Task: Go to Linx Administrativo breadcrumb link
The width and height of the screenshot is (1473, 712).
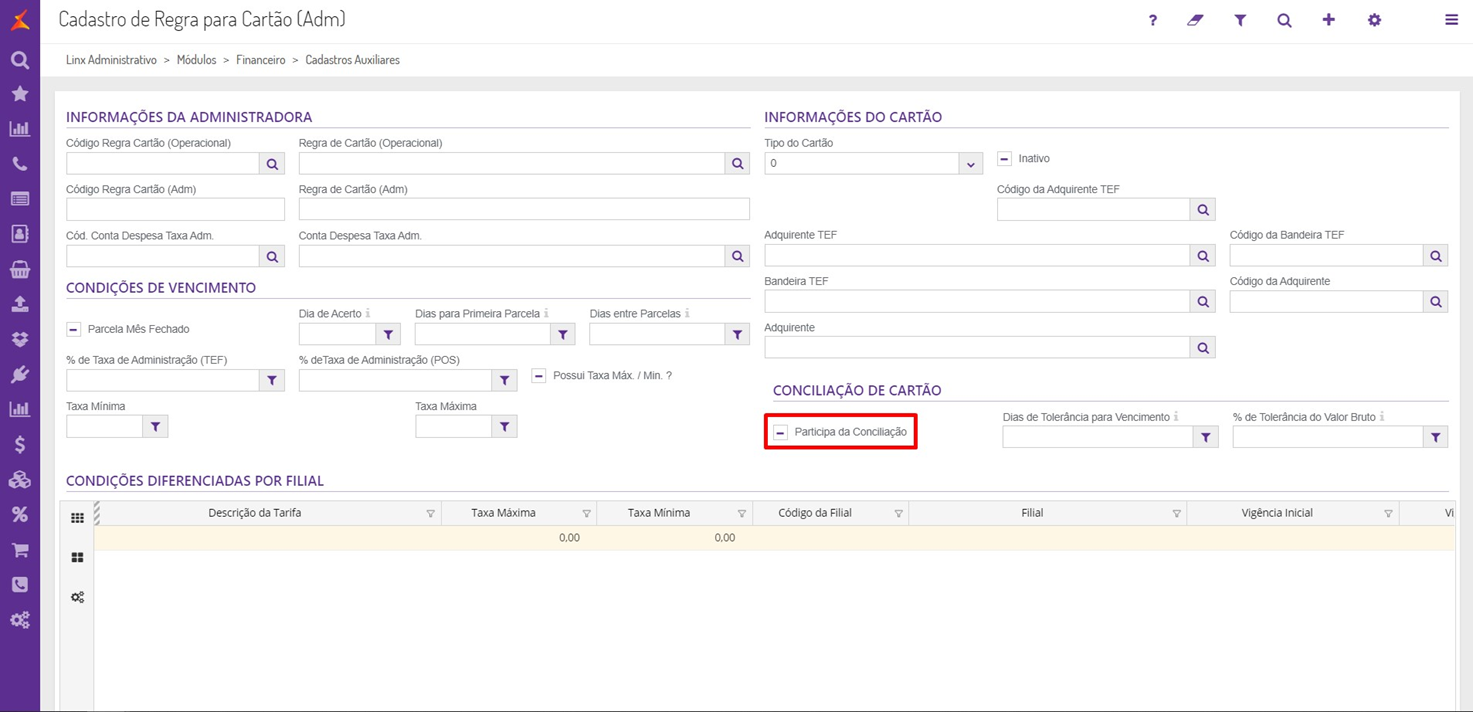Action: (x=111, y=60)
